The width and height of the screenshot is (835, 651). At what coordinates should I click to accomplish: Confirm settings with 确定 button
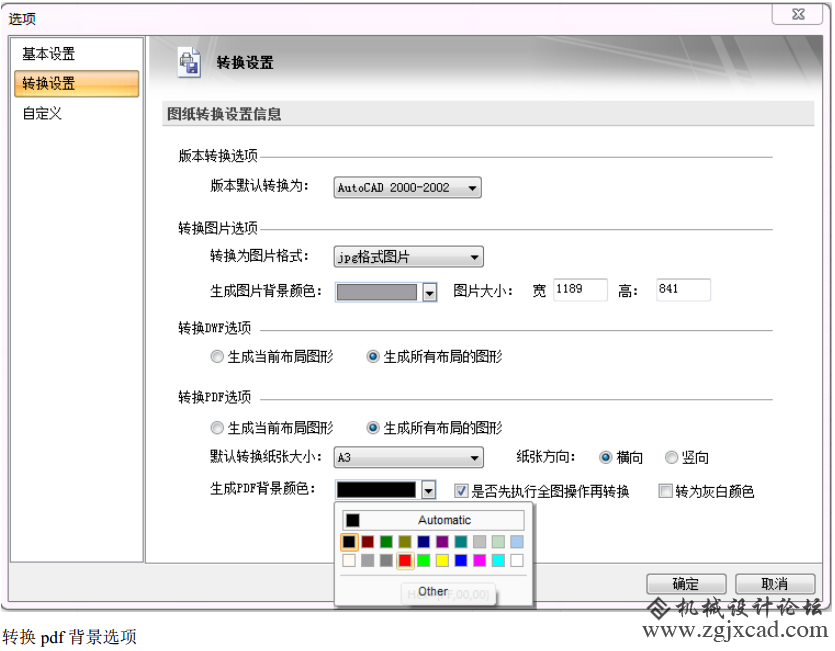point(686,584)
